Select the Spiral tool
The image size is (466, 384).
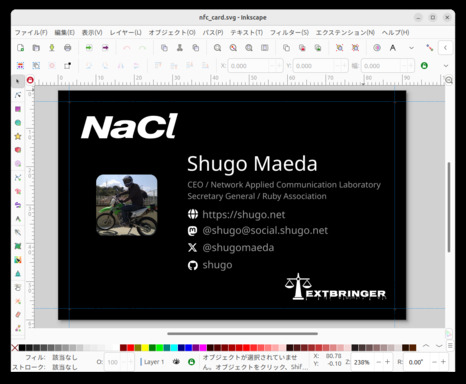coord(18,164)
